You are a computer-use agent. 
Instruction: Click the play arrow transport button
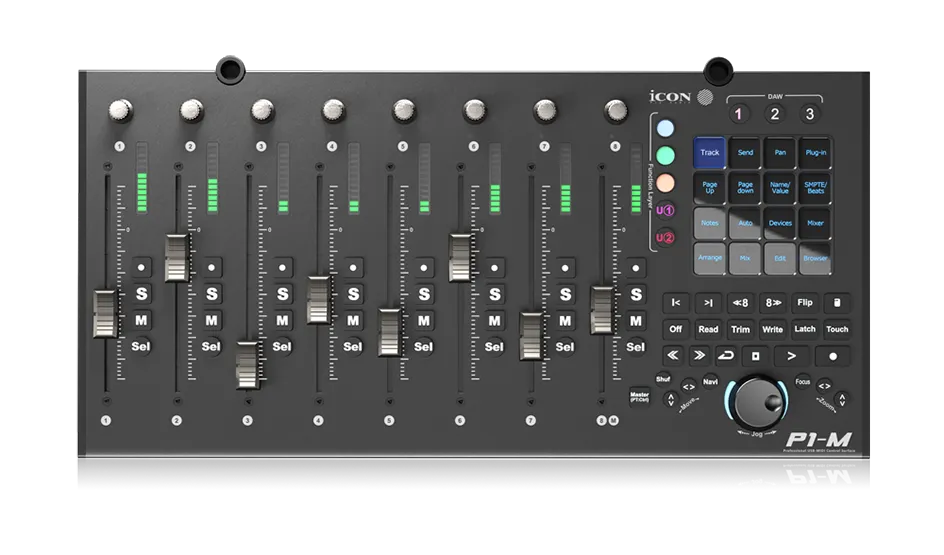tap(792, 356)
